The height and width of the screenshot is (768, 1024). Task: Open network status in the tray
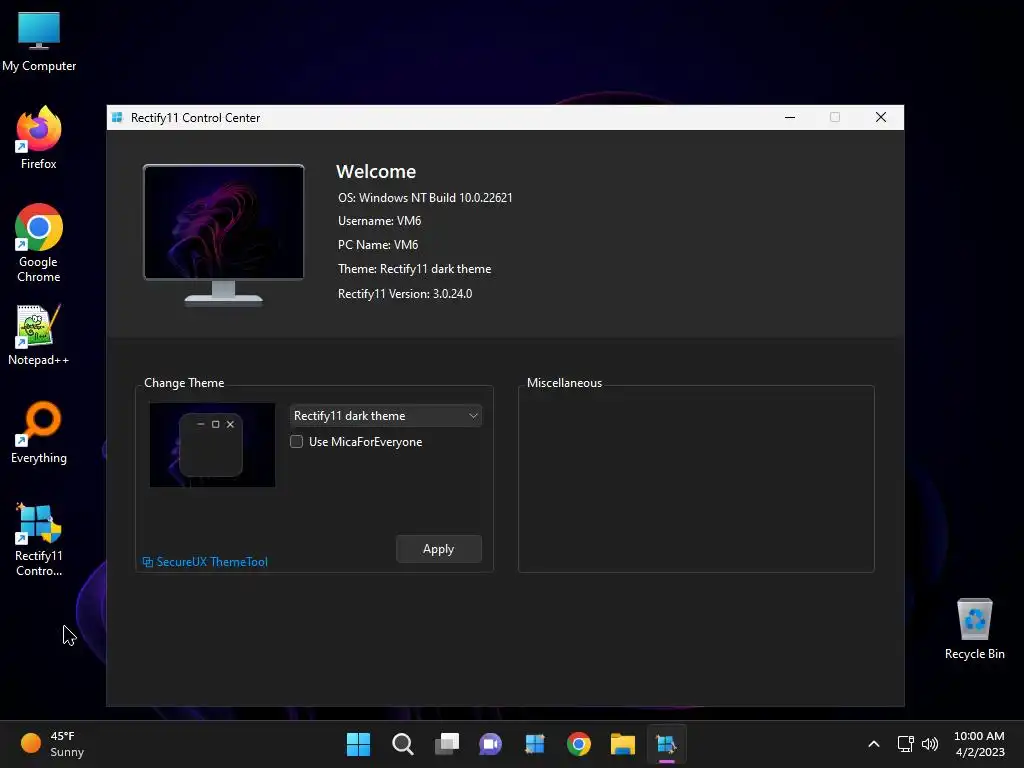[905, 744]
